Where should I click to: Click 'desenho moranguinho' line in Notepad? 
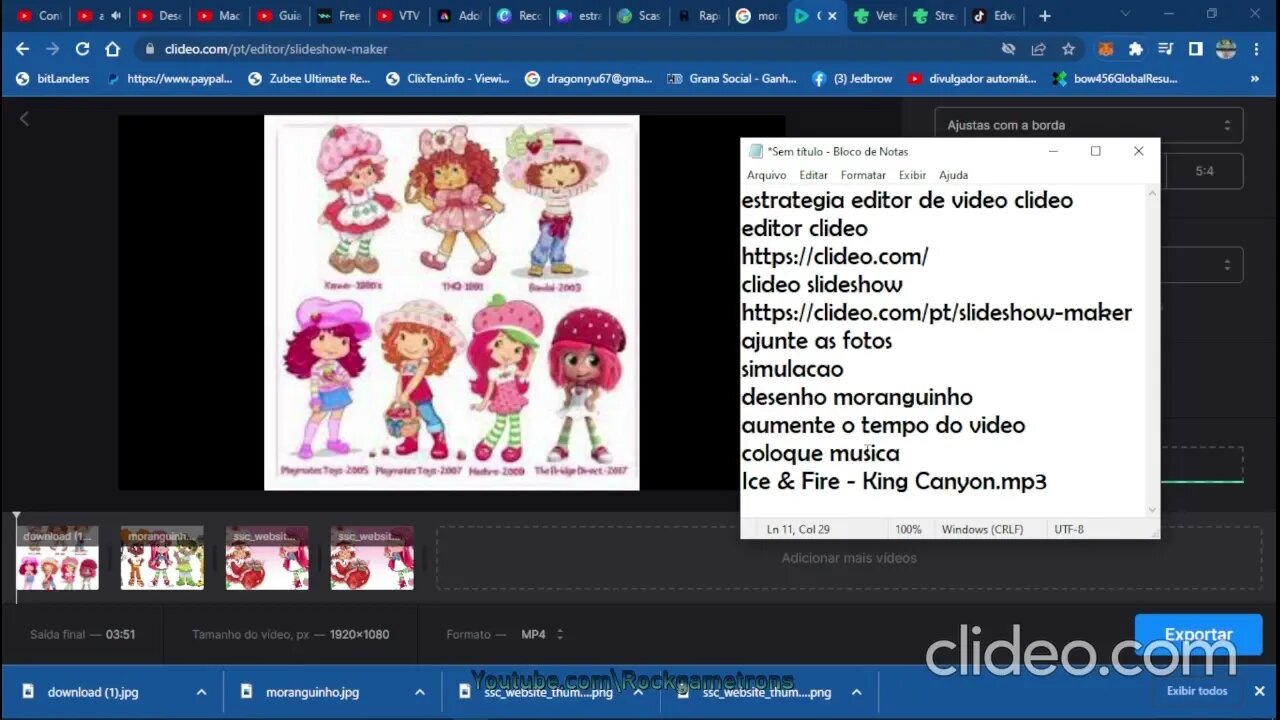pyautogui.click(x=857, y=397)
